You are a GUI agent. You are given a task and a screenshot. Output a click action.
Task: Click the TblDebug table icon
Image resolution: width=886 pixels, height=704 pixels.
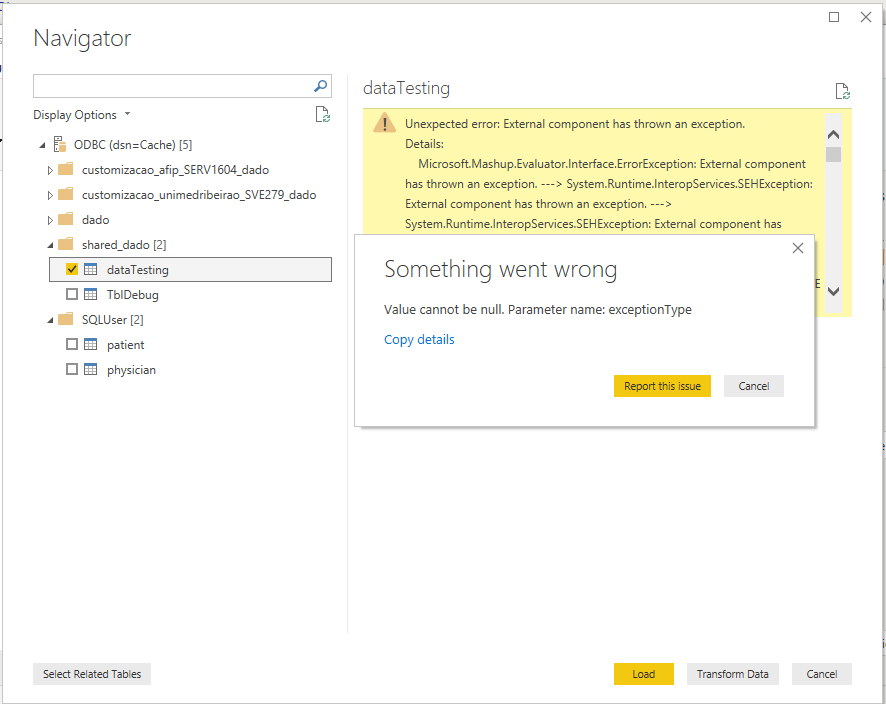pos(90,294)
